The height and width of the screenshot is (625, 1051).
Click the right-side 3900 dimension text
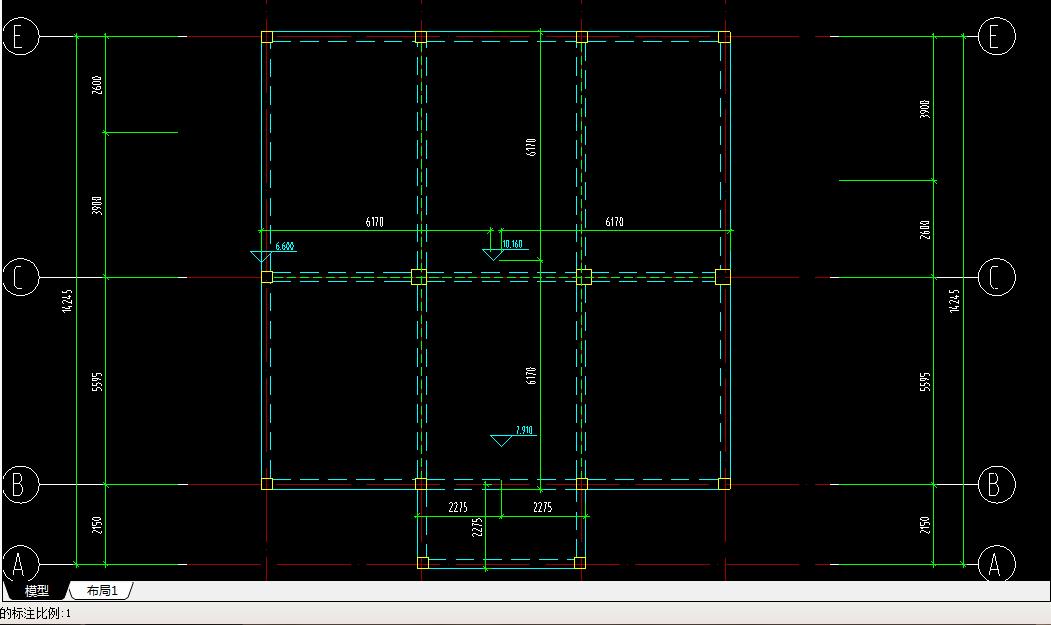pyautogui.click(x=925, y=109)
